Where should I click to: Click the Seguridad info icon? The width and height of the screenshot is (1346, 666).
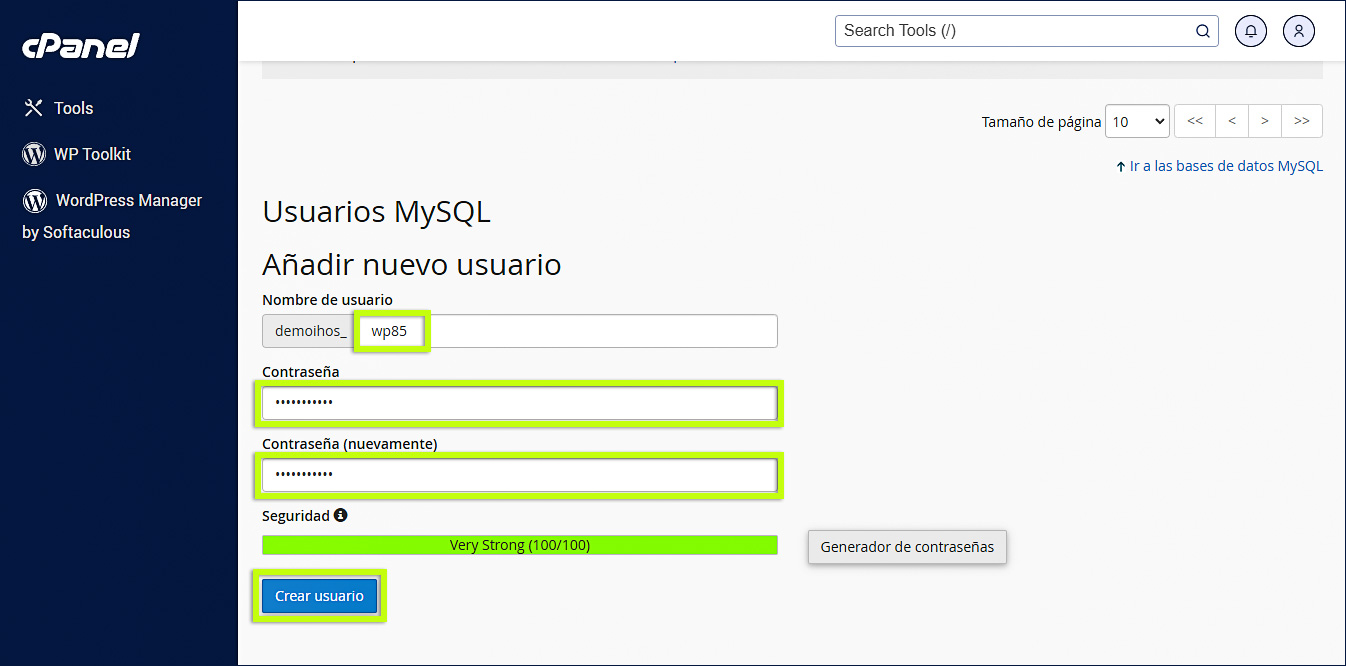click(x=340, y=515)
